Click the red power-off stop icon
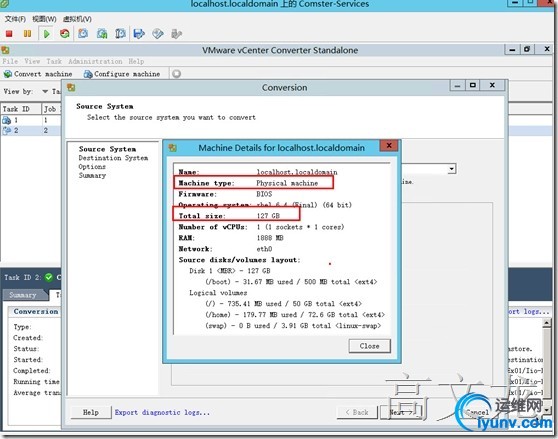558x439 pixels. click(x=9, y=34)
